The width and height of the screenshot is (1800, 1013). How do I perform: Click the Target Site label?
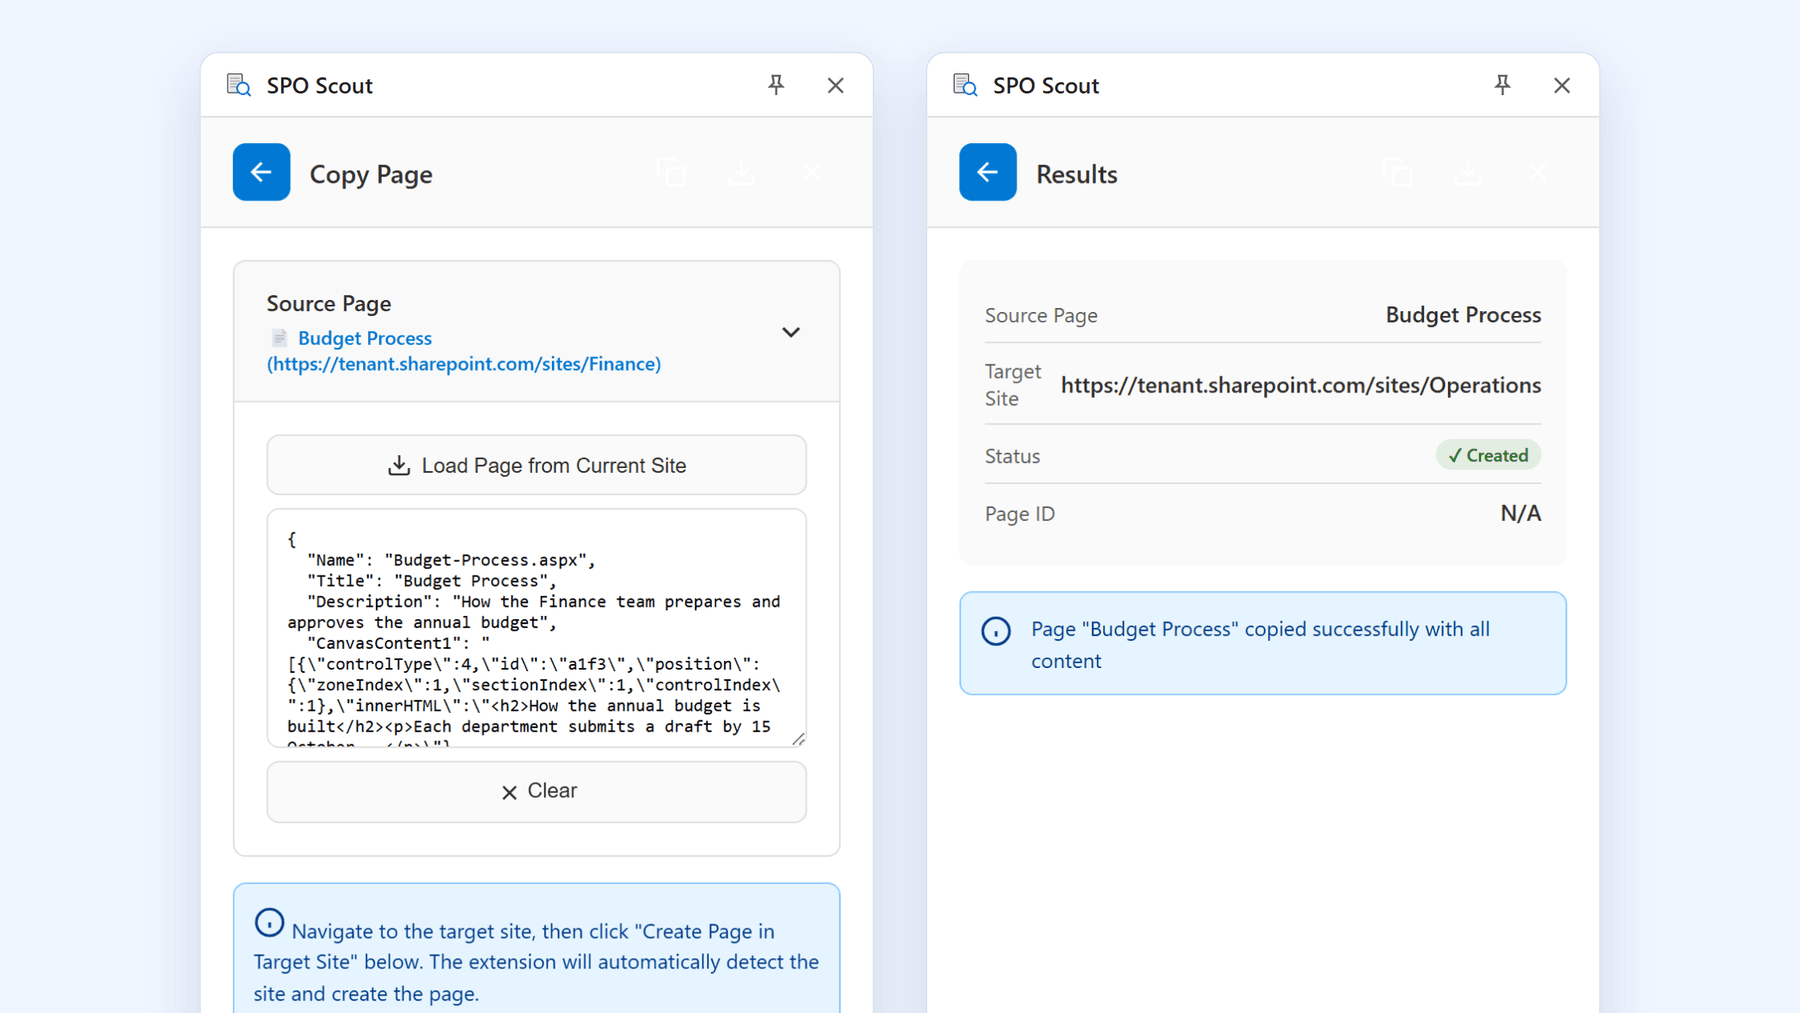[1013, 385]
